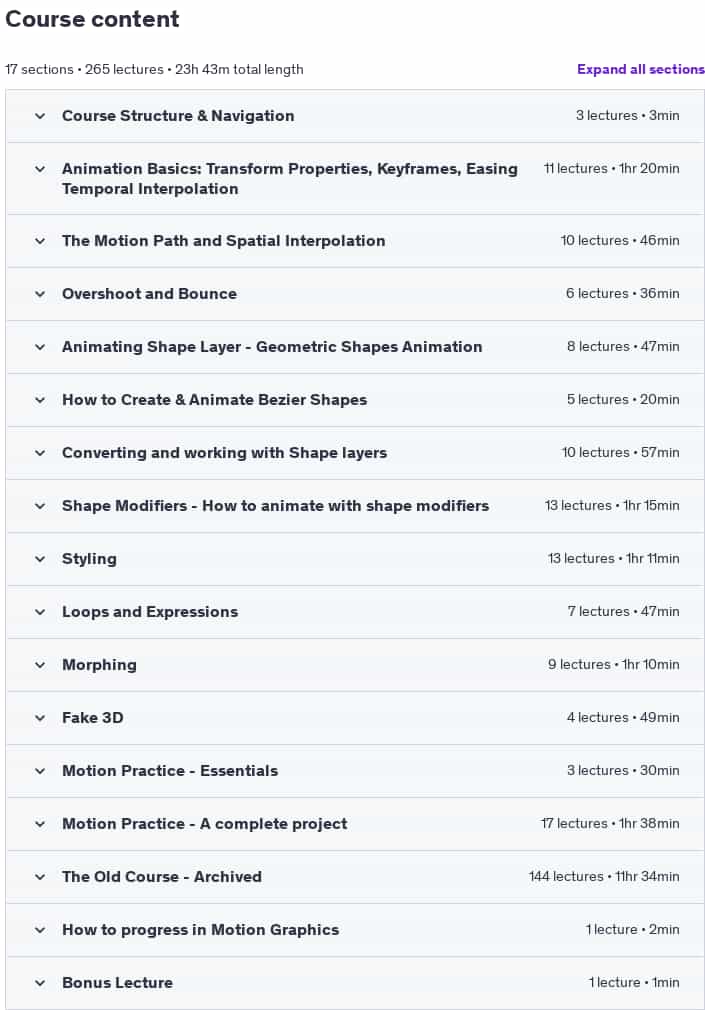Click The Old Course - Archived chevron
Image resolution: width=705 pixels, height=1010 pixels.
point(40,877)
